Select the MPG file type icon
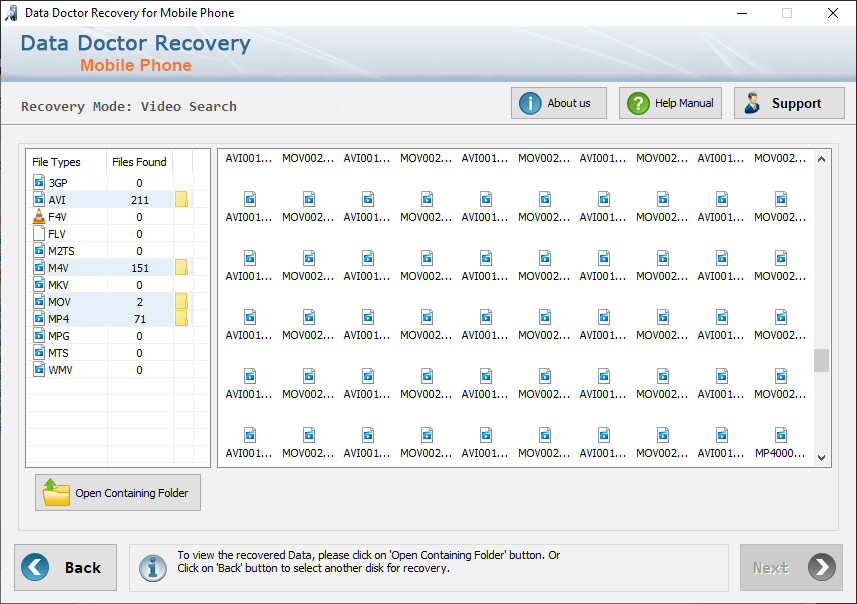 tap(39, 335)
